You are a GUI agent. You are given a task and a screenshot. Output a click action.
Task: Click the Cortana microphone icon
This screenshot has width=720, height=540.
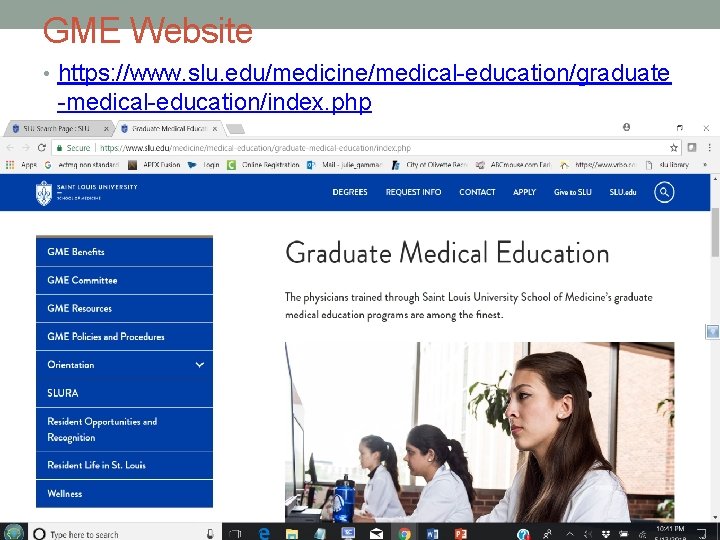pos(210,534)
